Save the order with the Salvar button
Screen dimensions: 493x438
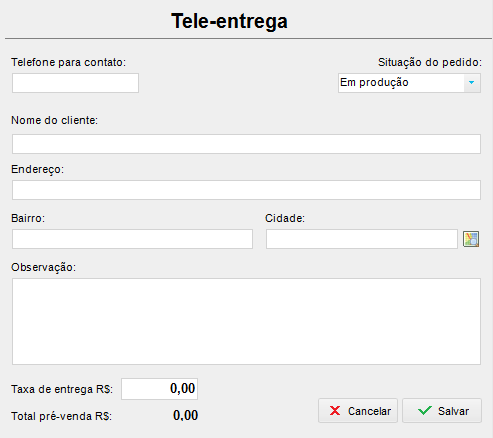(x=442, y=411)
